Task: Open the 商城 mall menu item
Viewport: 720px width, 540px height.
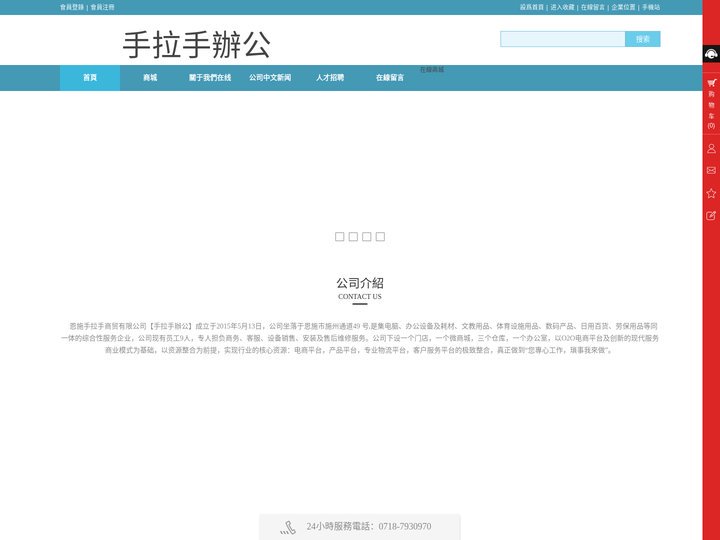Action: click(150, 78)
